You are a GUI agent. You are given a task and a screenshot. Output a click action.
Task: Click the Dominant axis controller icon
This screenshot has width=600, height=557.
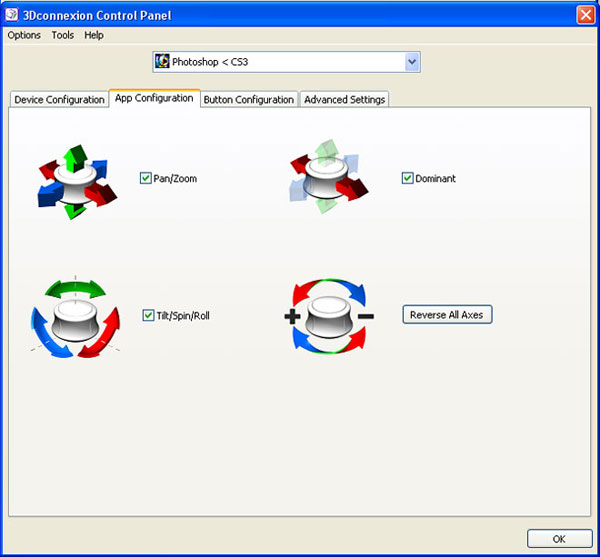point(328,177)
